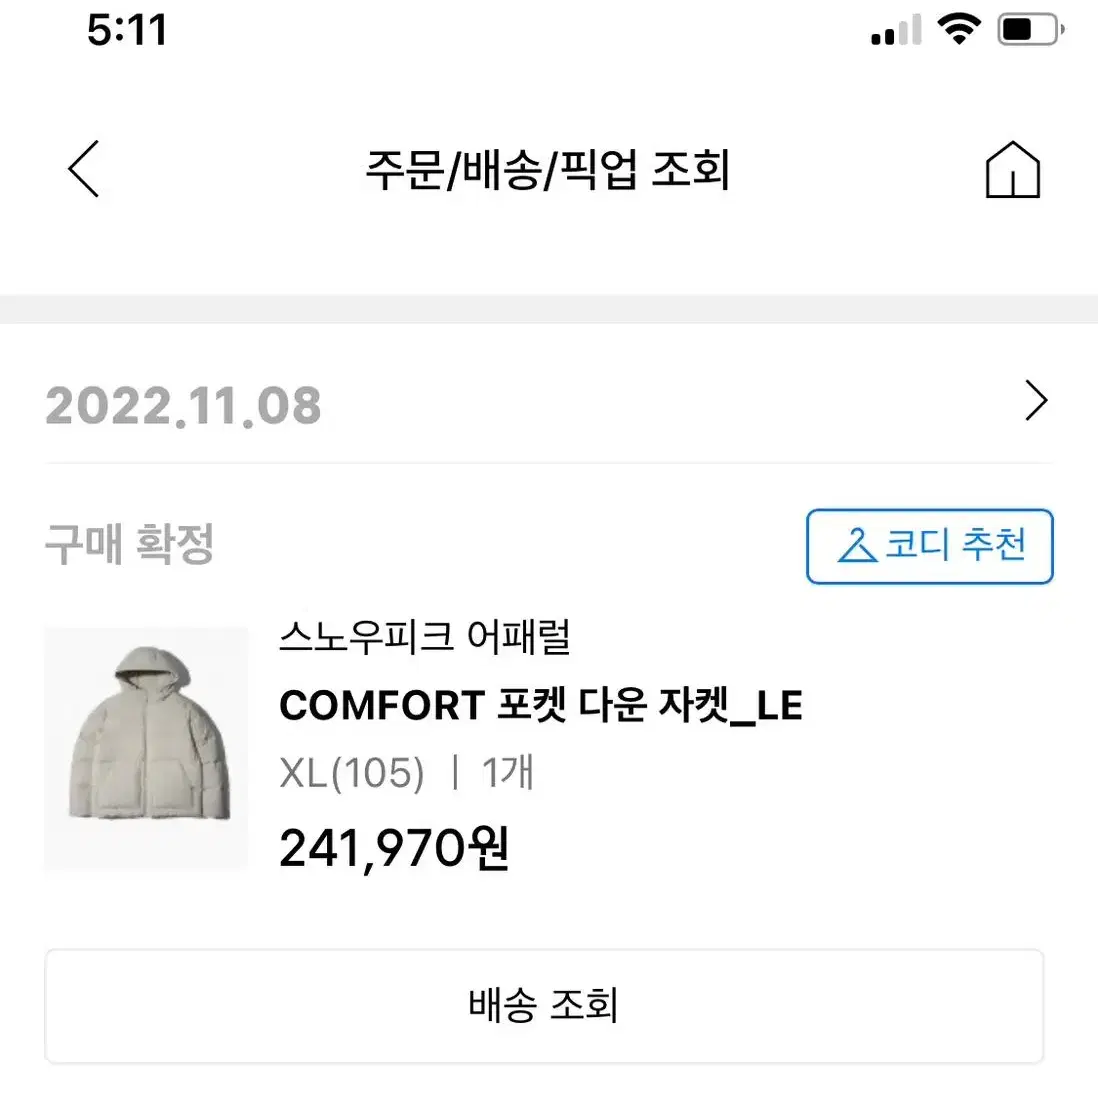Tap the hanger icon in 코디 추천
The image size is (1098, 1098).
(x=857, y=545)
